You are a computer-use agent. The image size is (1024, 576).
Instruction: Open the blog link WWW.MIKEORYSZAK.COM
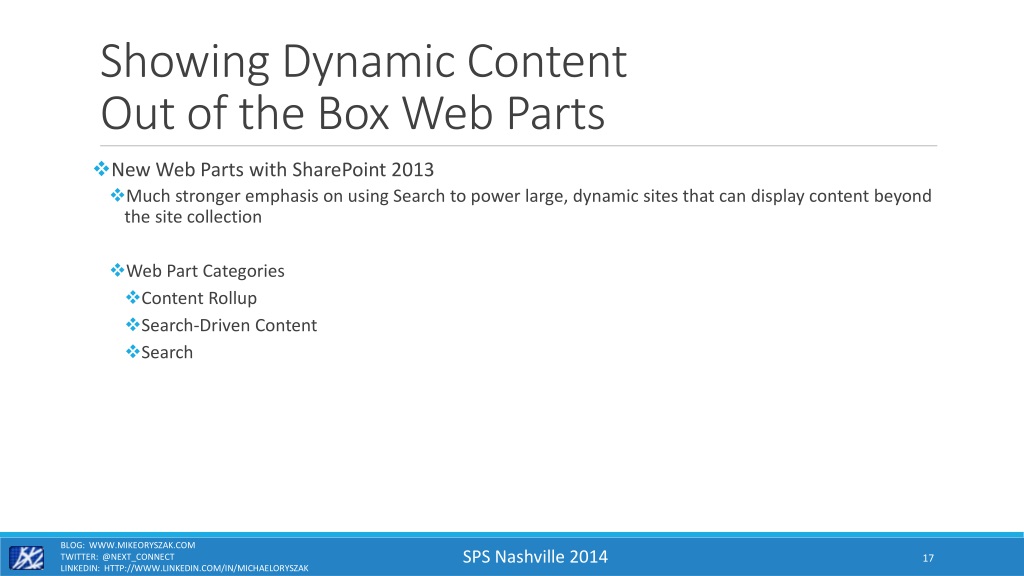142,545
